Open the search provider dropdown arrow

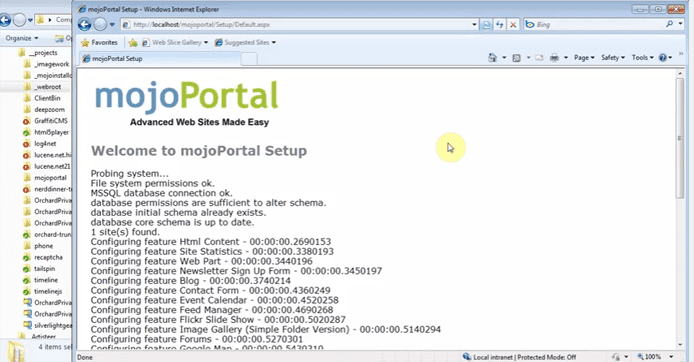[680, 24]
